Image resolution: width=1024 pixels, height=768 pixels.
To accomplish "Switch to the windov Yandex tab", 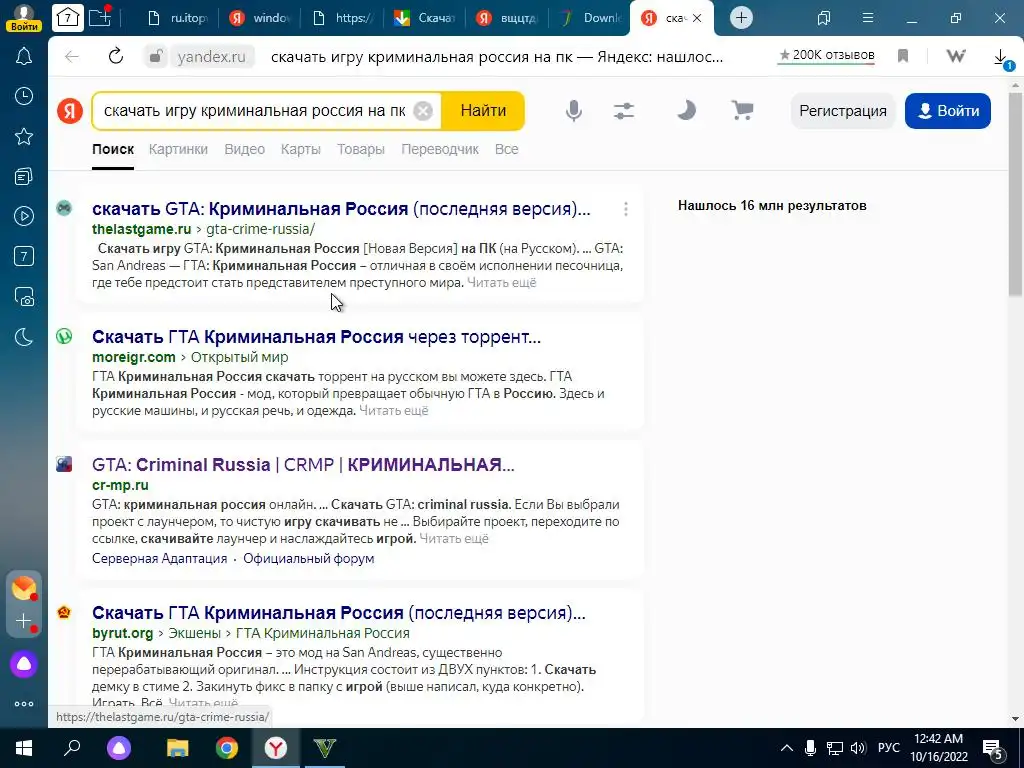I will click(260, 18).
